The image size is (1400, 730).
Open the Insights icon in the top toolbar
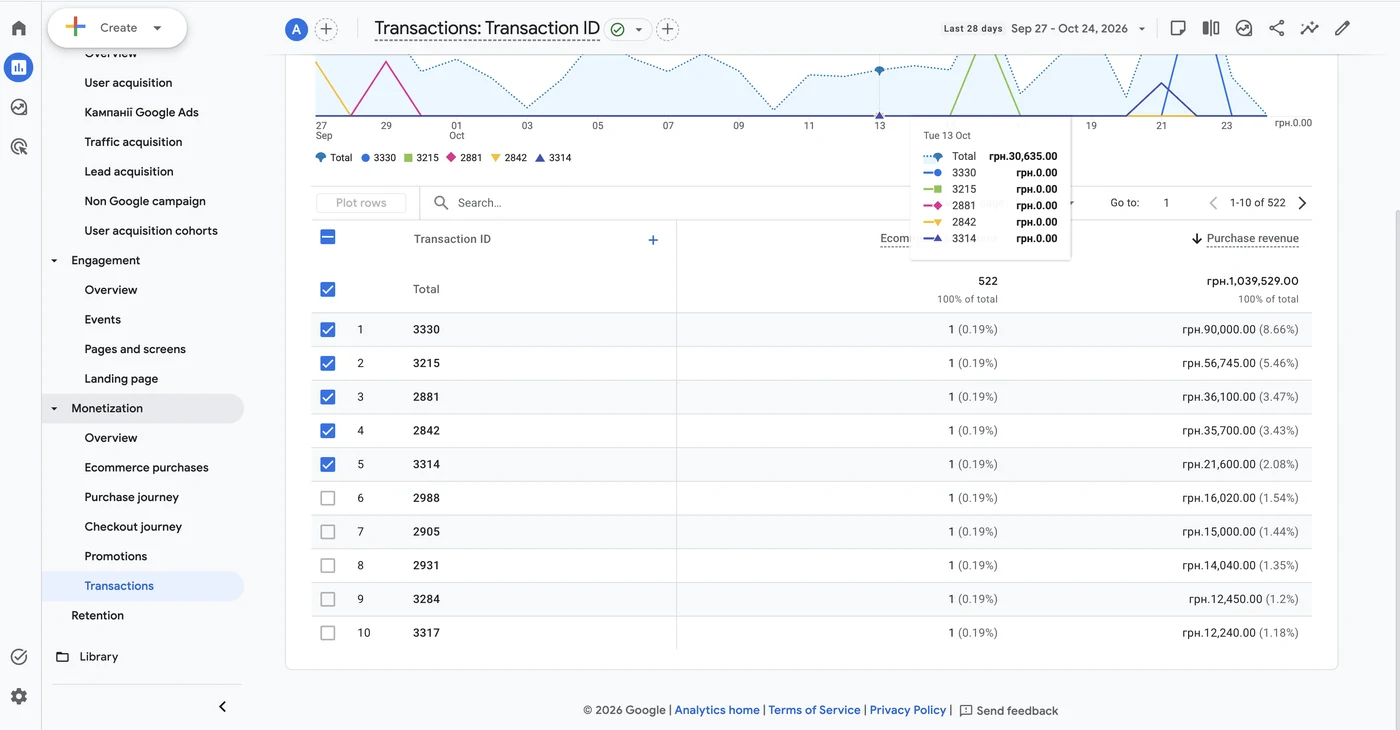(1244, 28)
